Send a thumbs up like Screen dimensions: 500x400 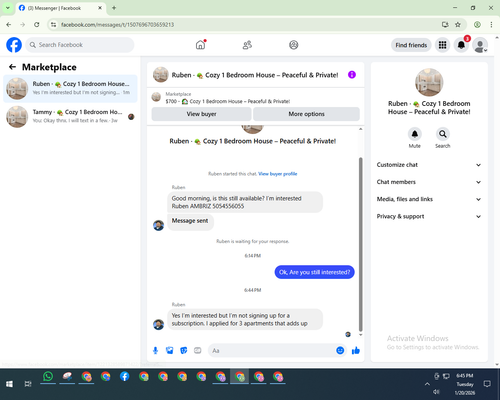(x=356, y=350)
